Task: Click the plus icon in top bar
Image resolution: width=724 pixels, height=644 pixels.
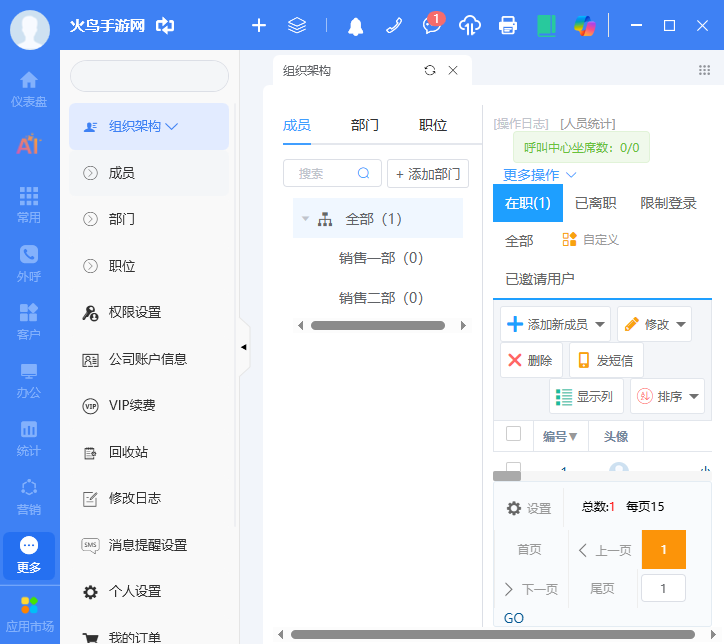Action: click(x=259, y=25)
